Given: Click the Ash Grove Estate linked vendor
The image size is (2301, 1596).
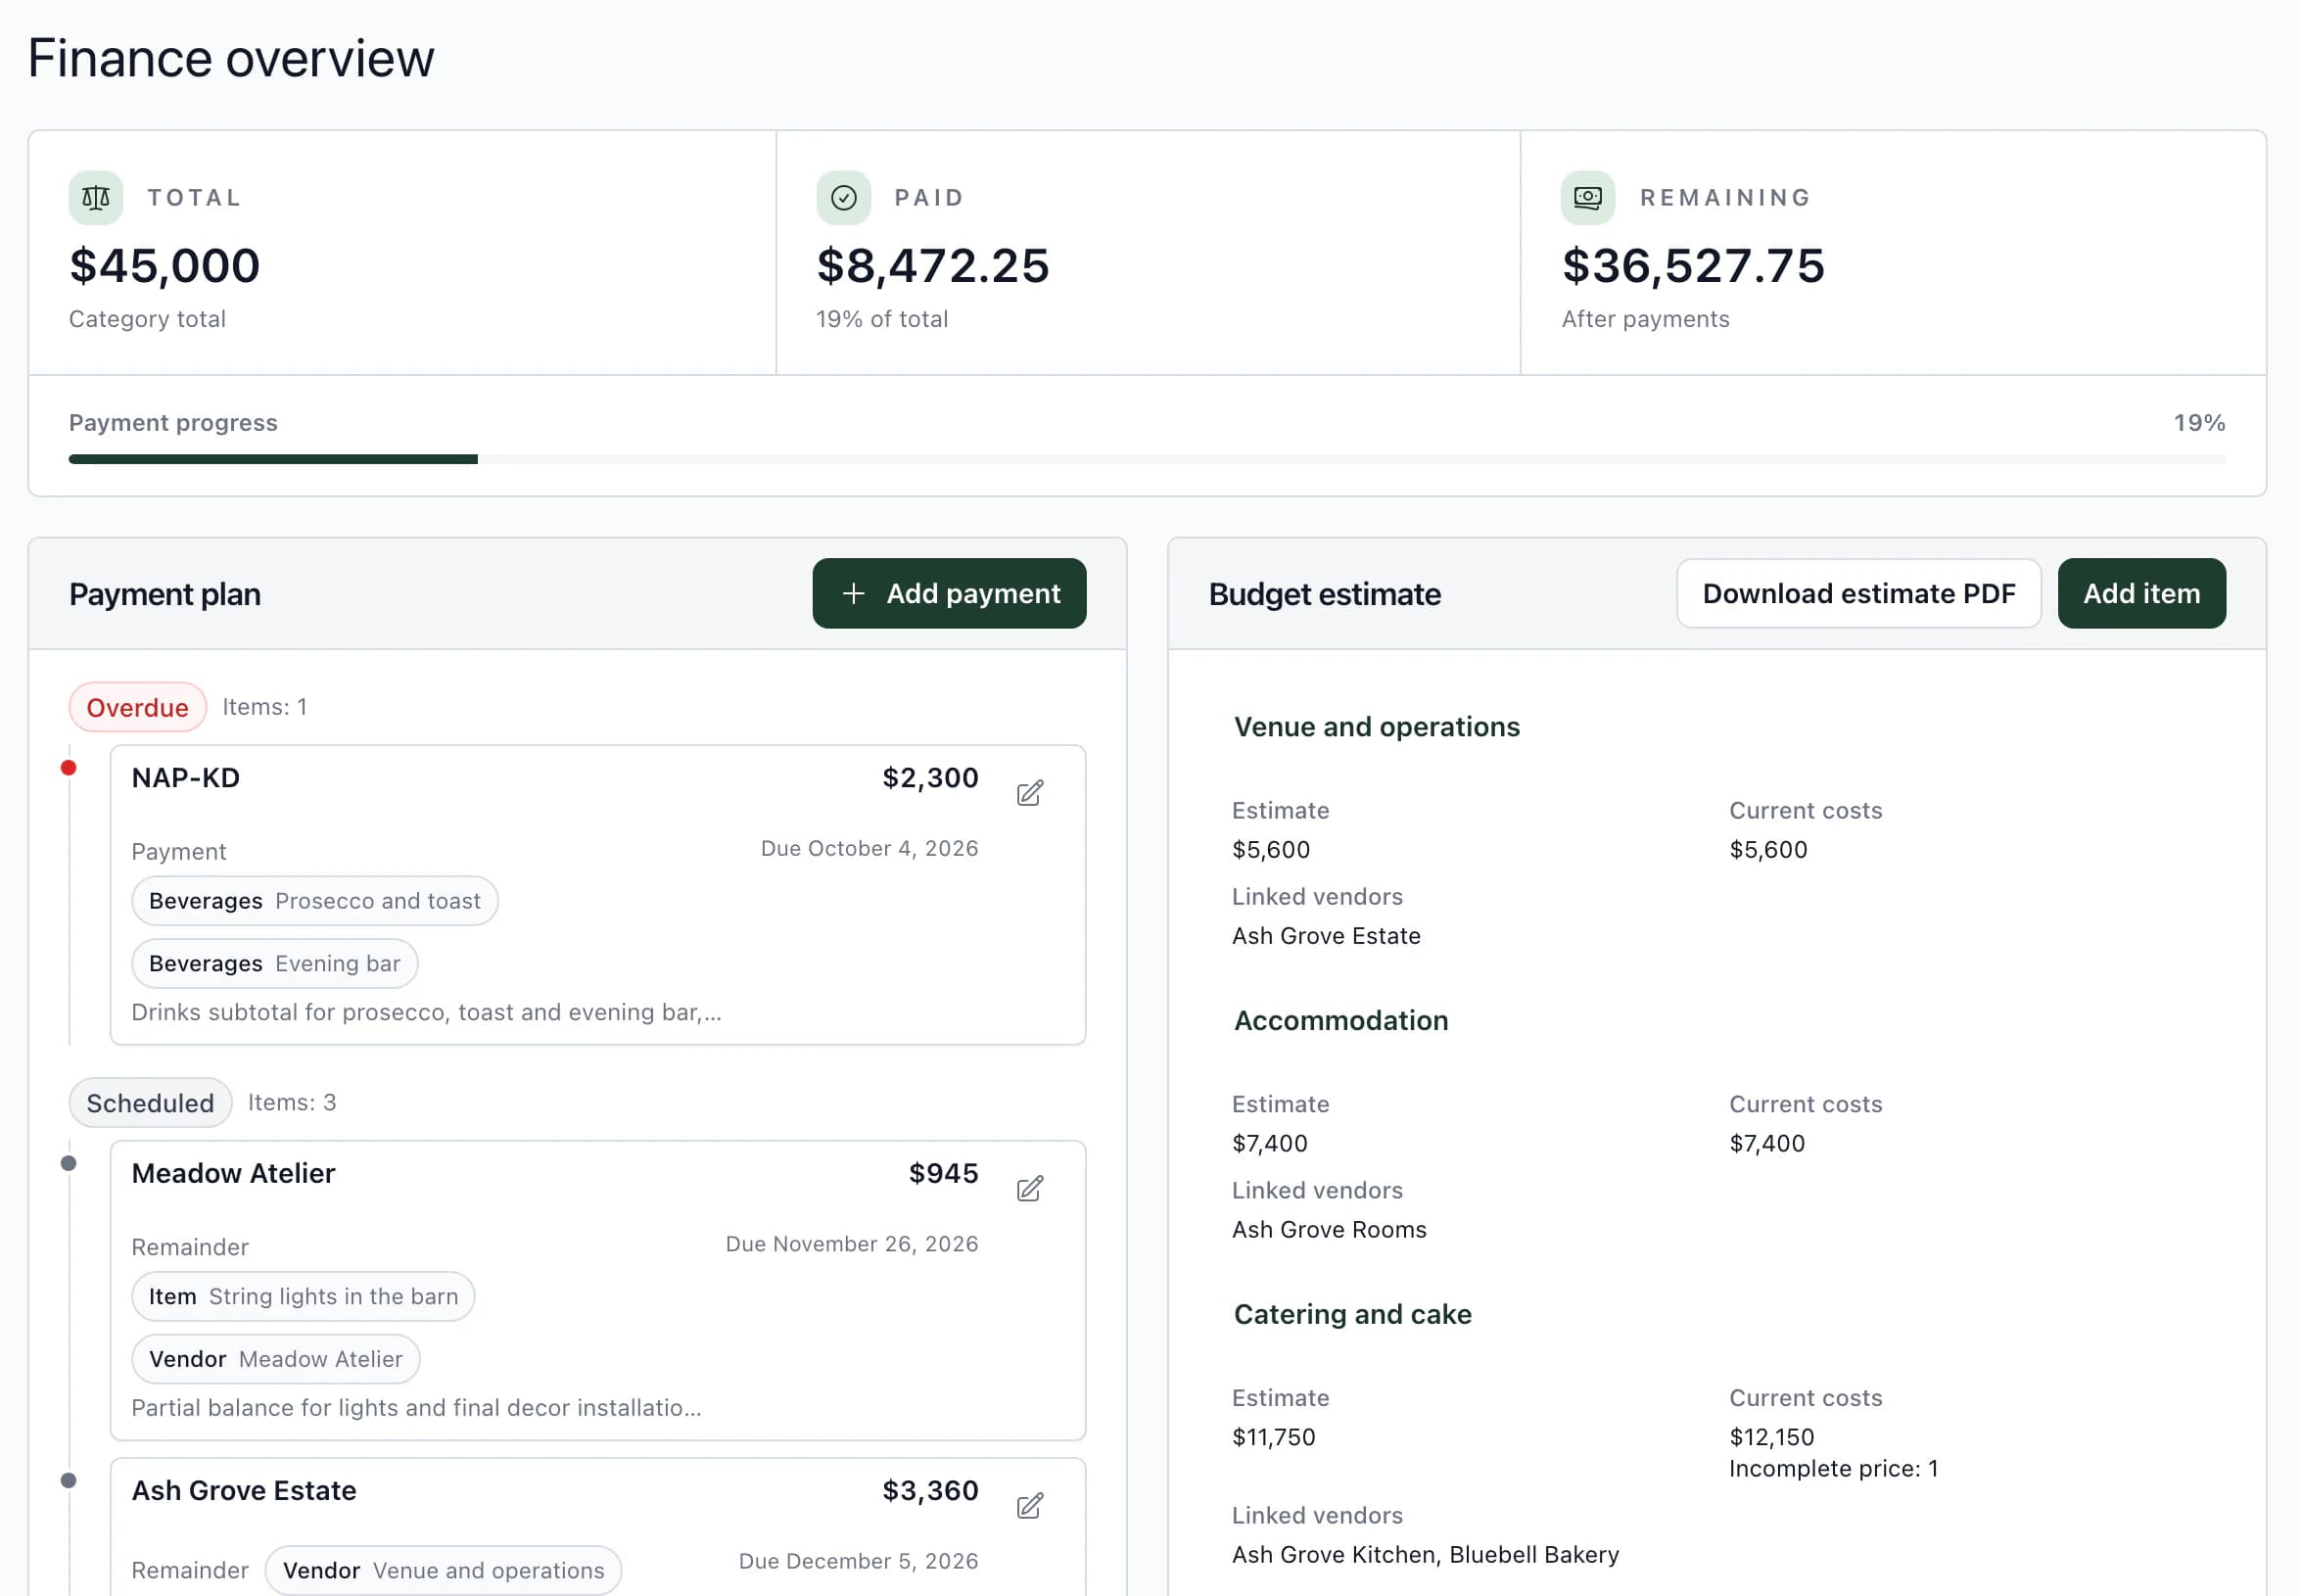Looking at the screenshot, I should click(x=1326, y=935).
